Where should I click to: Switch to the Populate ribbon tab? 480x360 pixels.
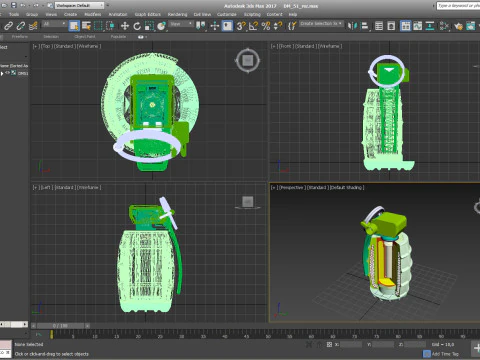[x=118, y=37]
